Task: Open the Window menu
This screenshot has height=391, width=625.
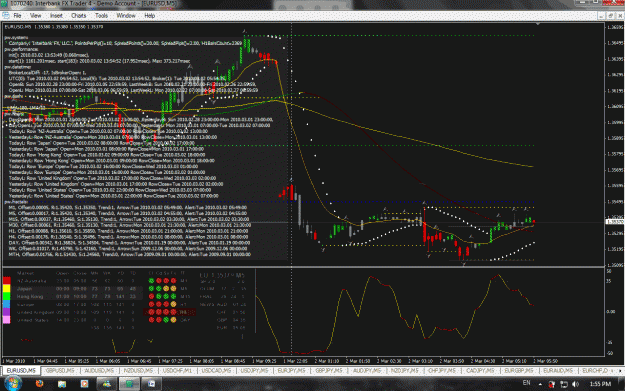Action: pos(126,16)
